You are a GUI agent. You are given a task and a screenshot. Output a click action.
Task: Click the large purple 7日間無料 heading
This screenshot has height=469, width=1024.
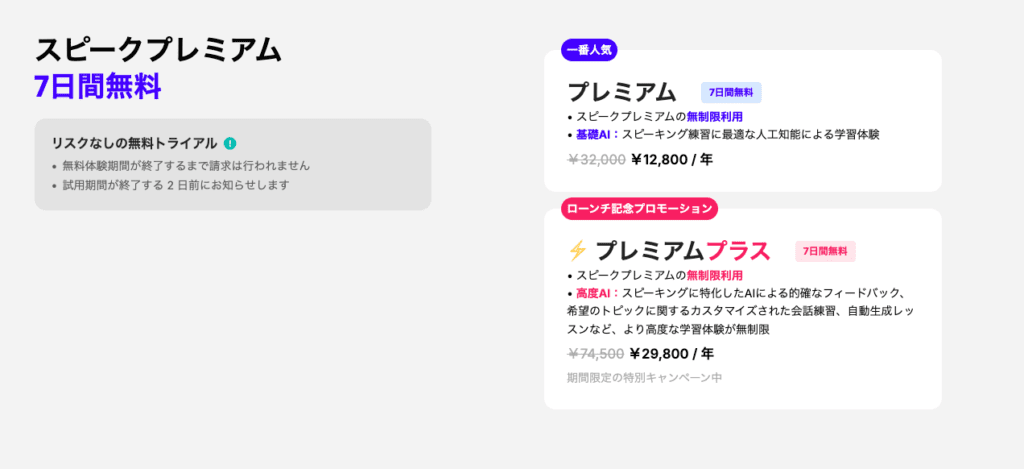click(x=98, y=87)
